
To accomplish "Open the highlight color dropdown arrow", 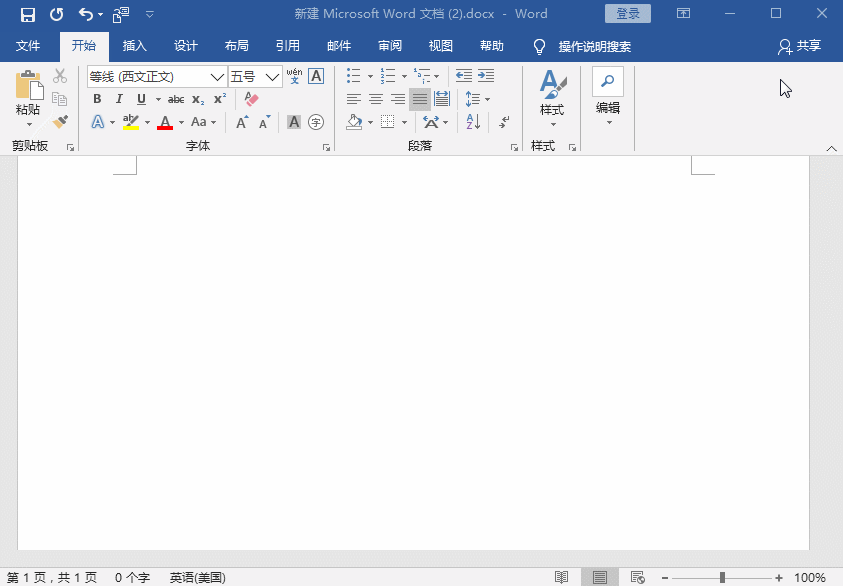I will 147,123.
